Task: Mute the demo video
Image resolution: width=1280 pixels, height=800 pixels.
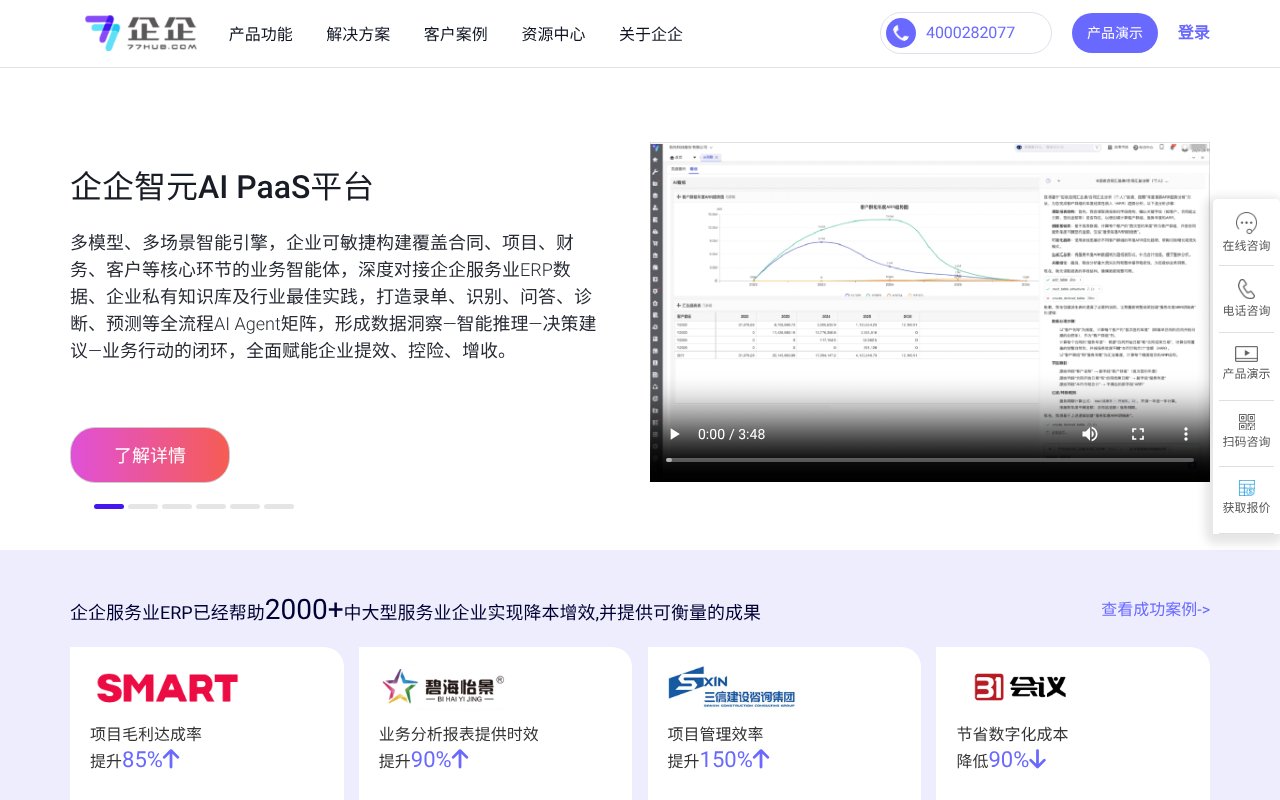Action: point(1090,434)
